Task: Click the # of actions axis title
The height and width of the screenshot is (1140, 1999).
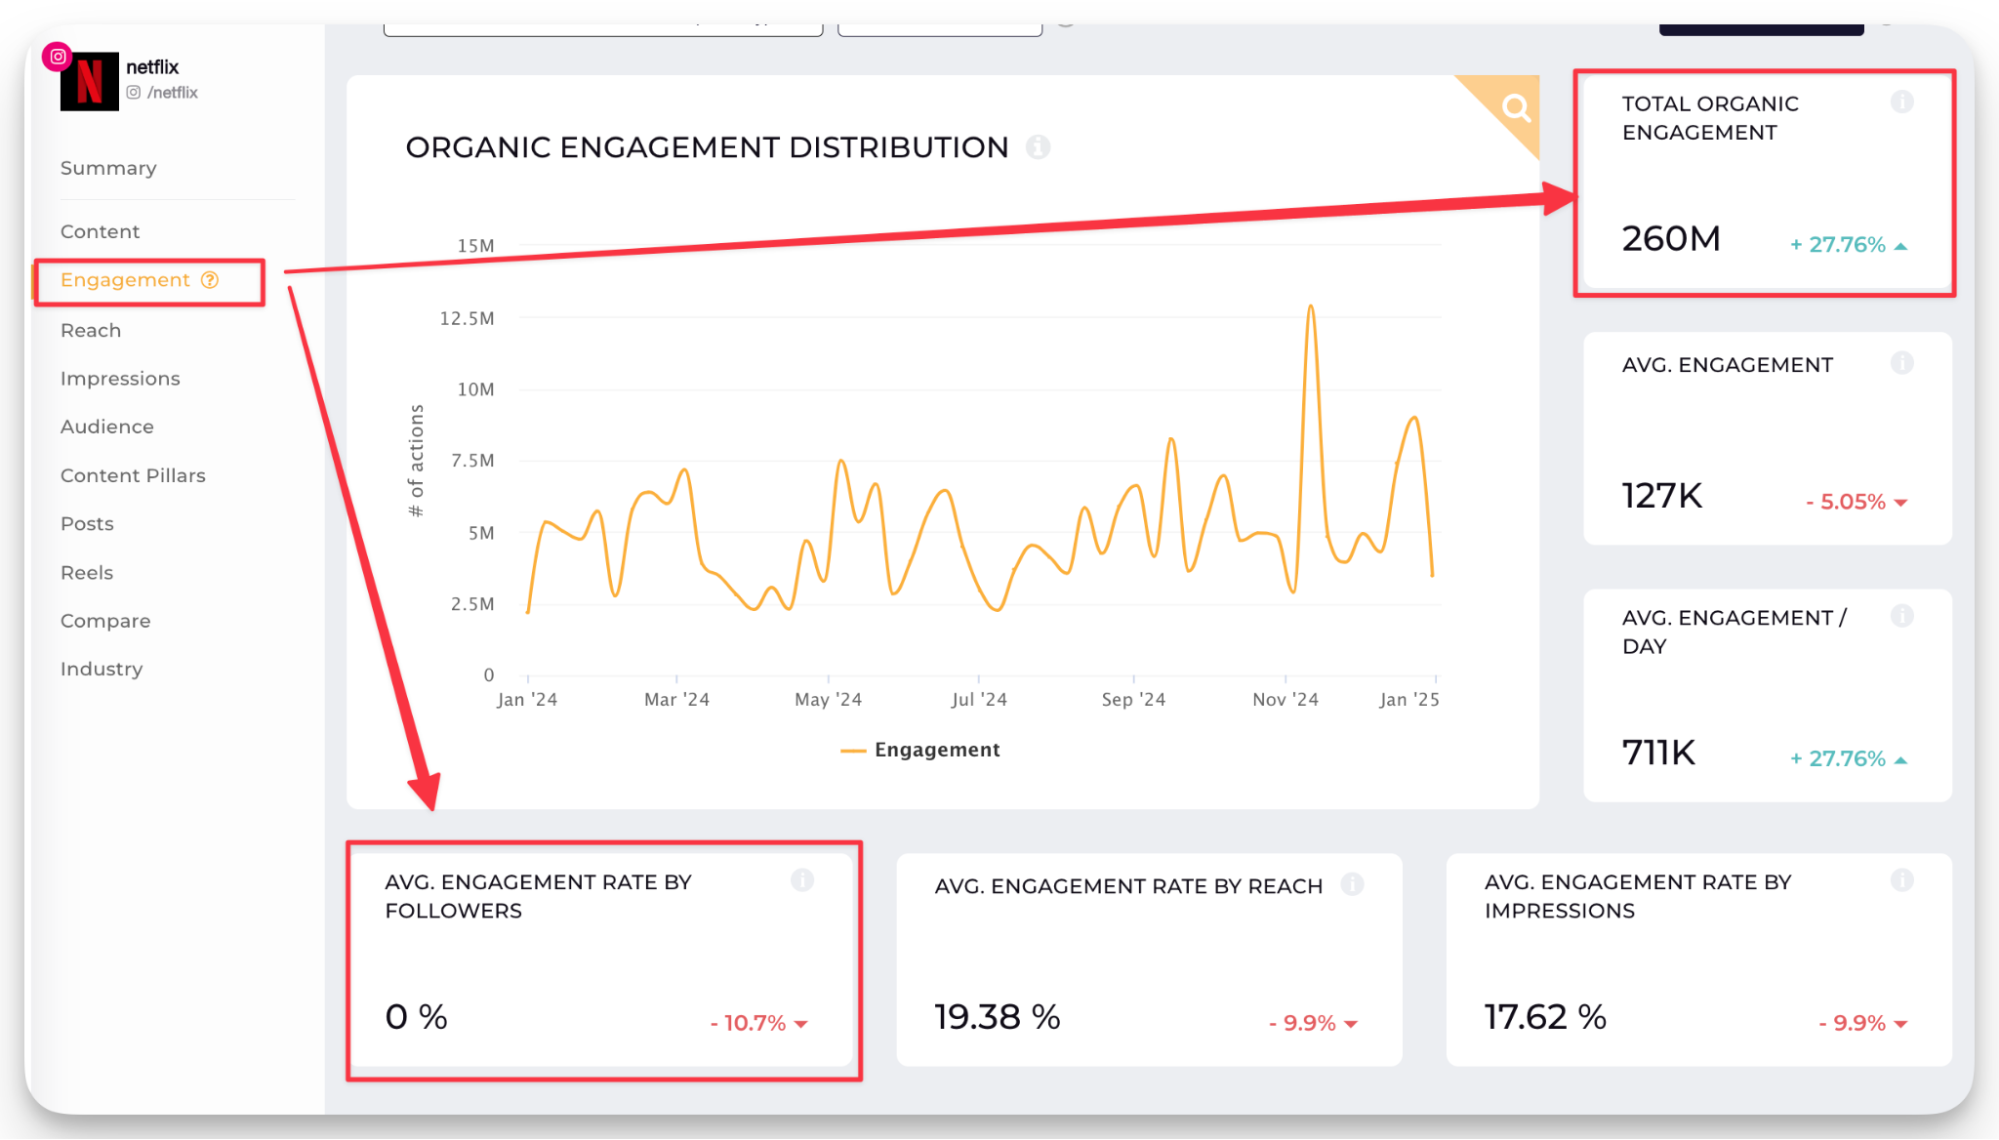Action: [416, 461]
